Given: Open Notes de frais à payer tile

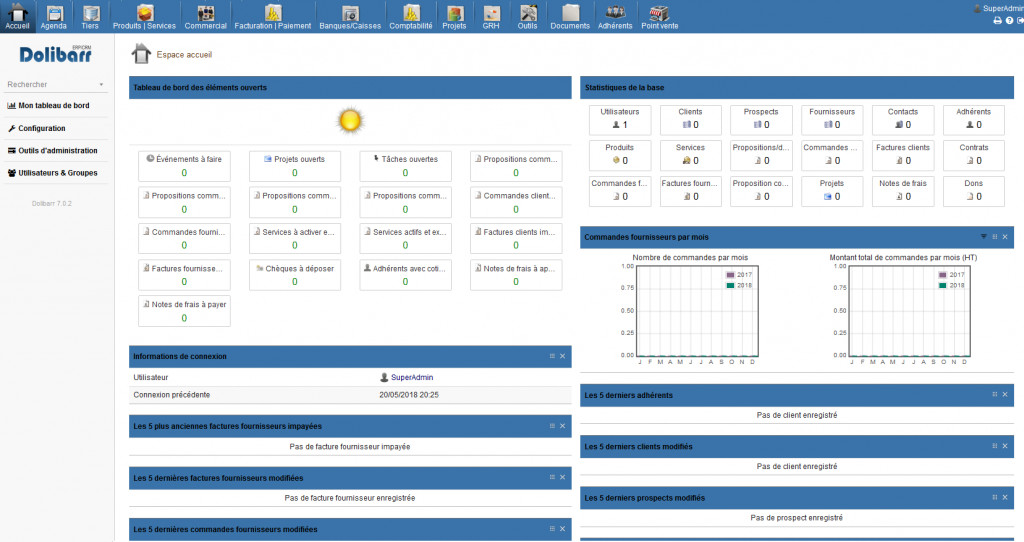Looking at the screenshot, I should pos(184,311).
